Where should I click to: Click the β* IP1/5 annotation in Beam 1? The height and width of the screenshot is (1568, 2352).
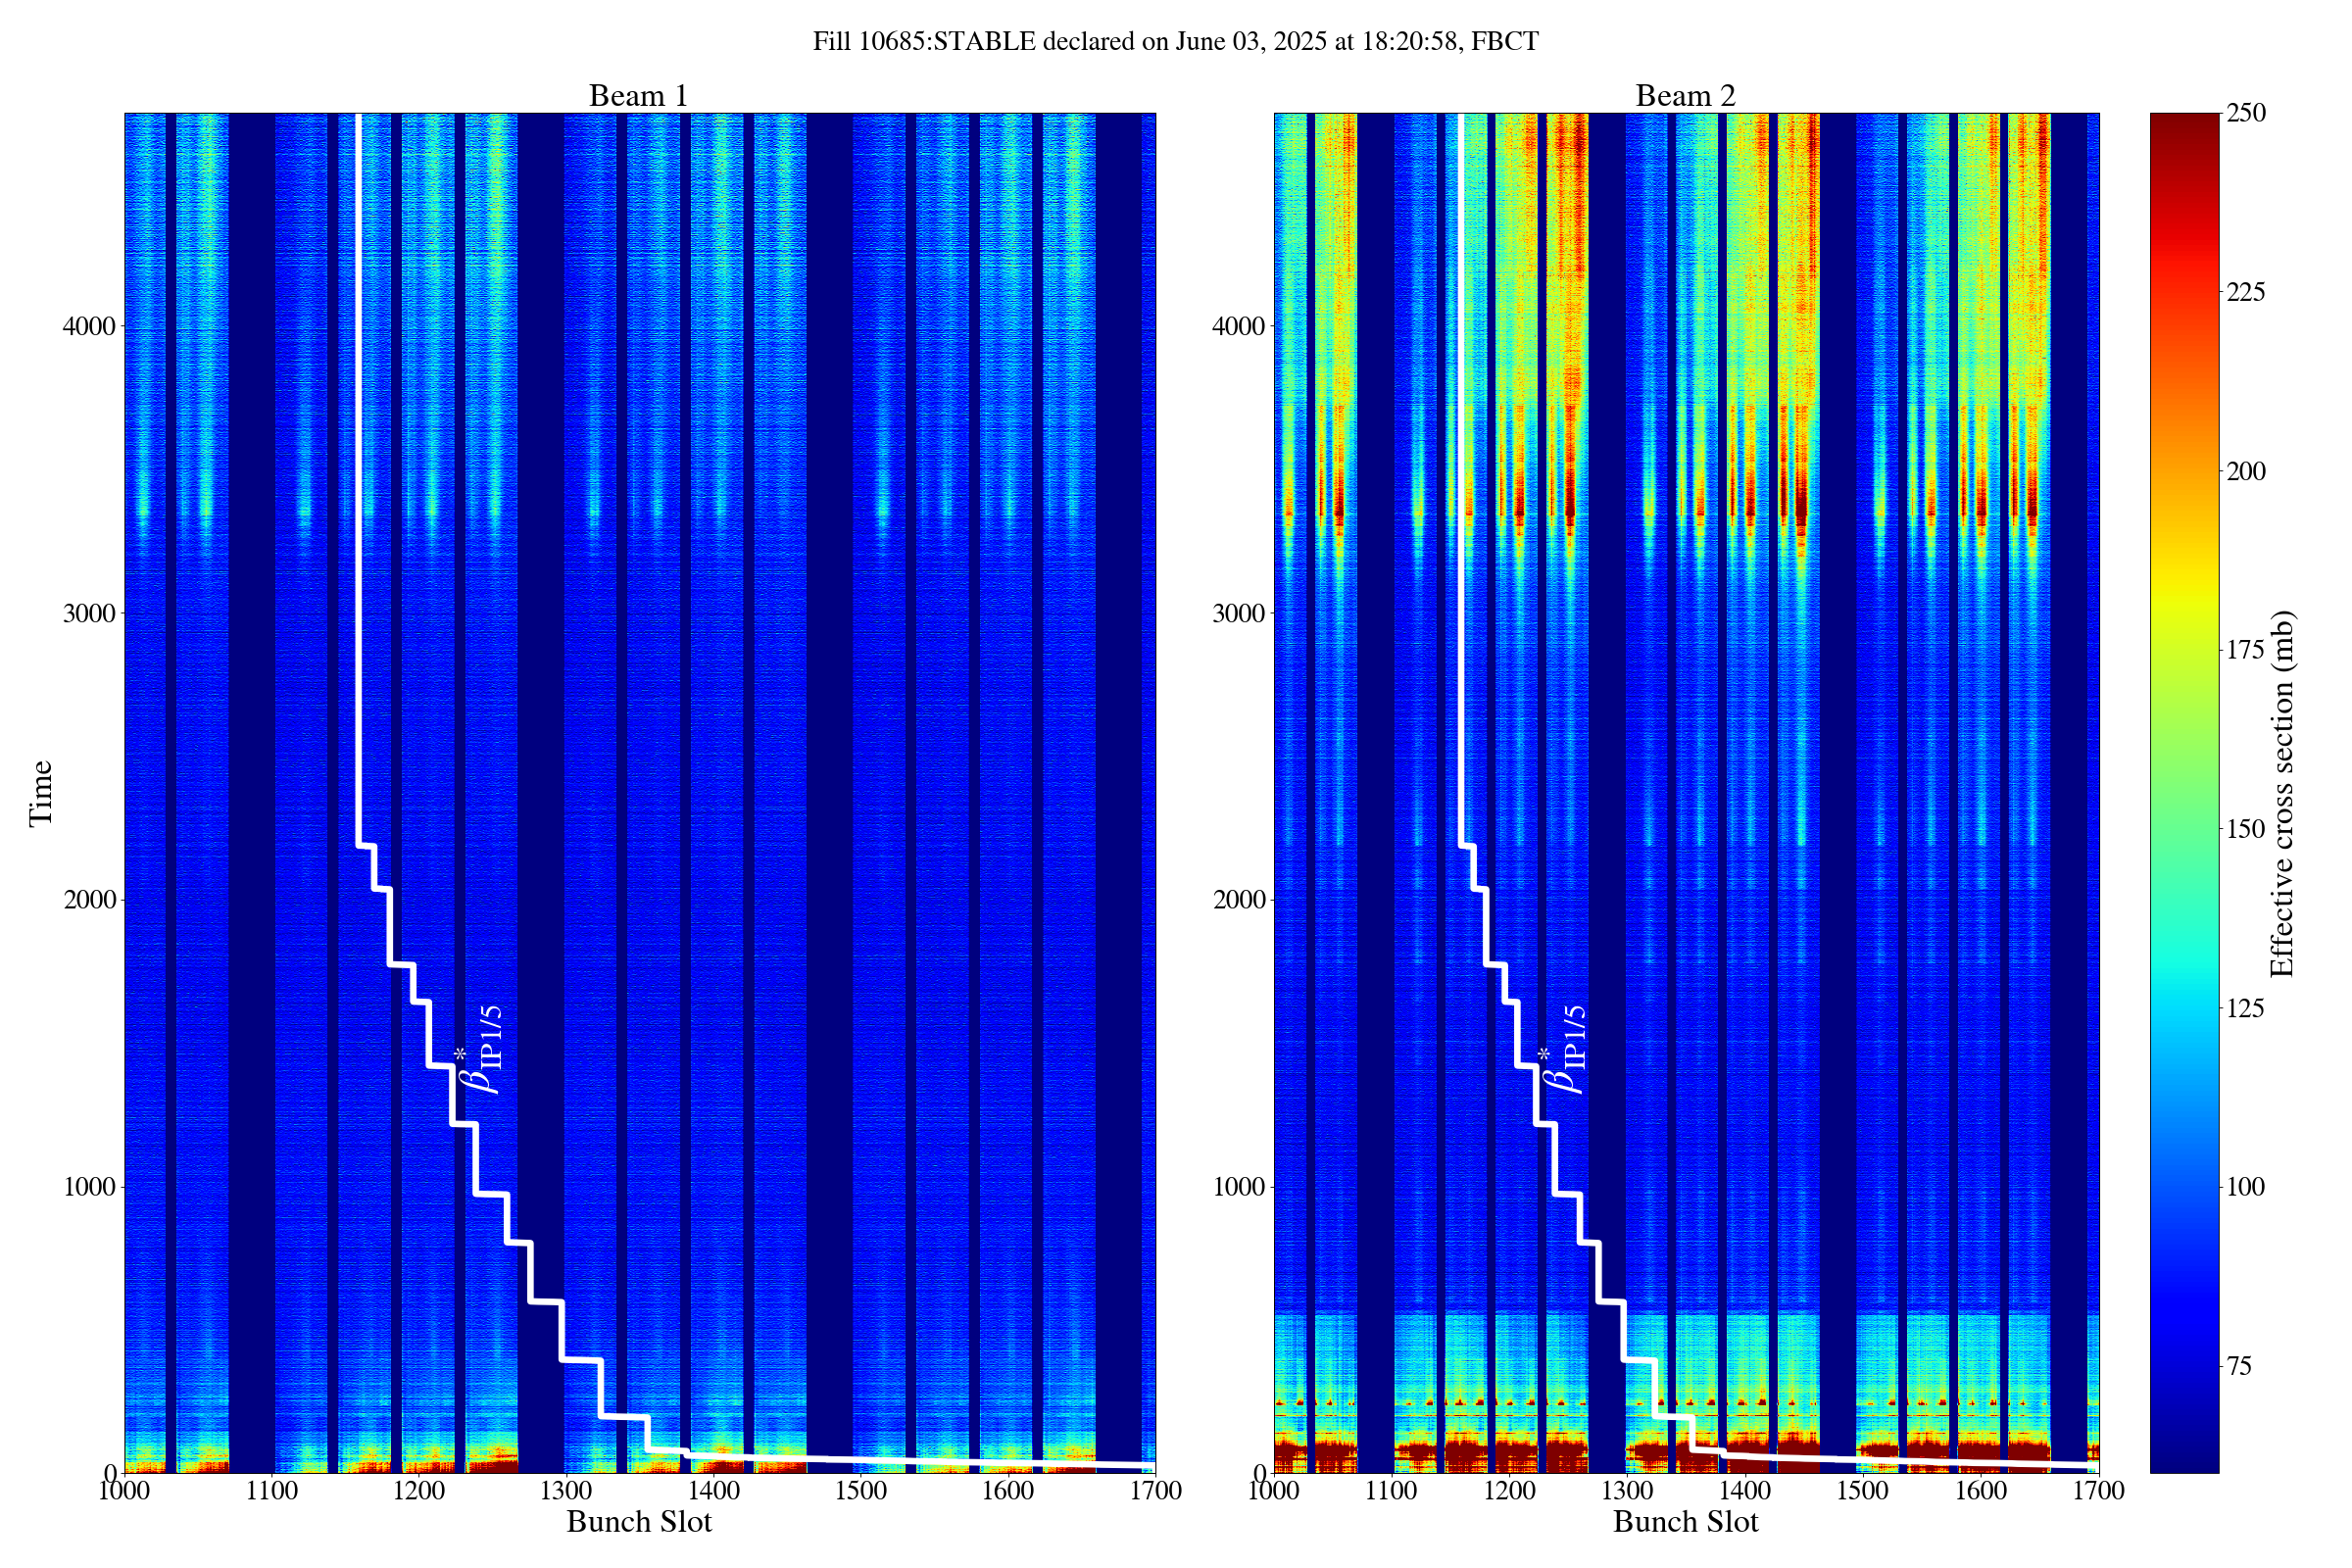[x=479, y=1052]
